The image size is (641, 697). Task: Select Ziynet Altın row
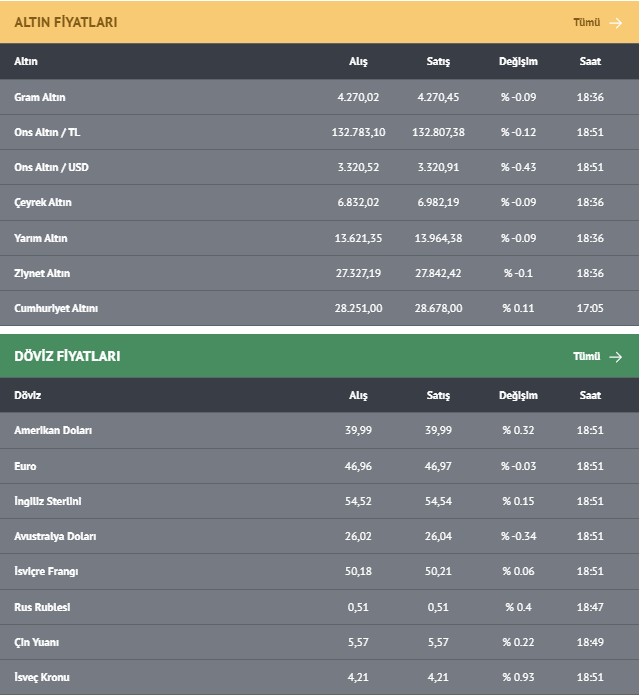[x=320, y=273]
